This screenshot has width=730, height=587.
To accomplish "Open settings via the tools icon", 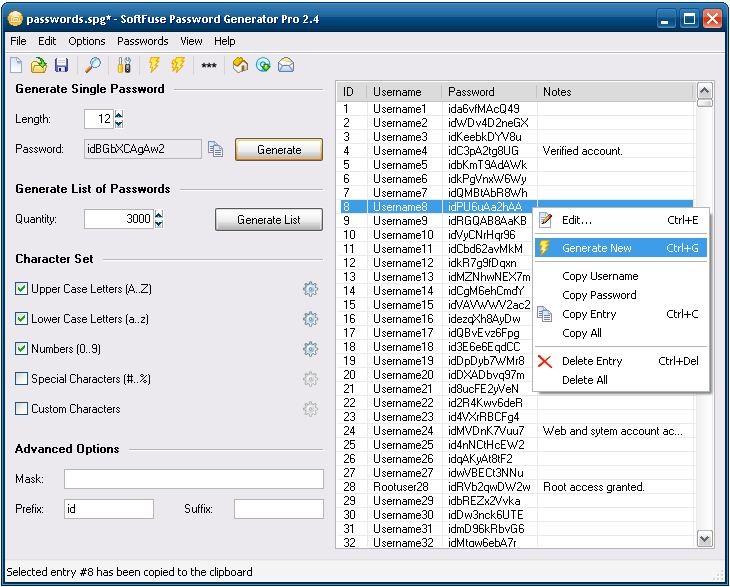I will tap(124, 65).
